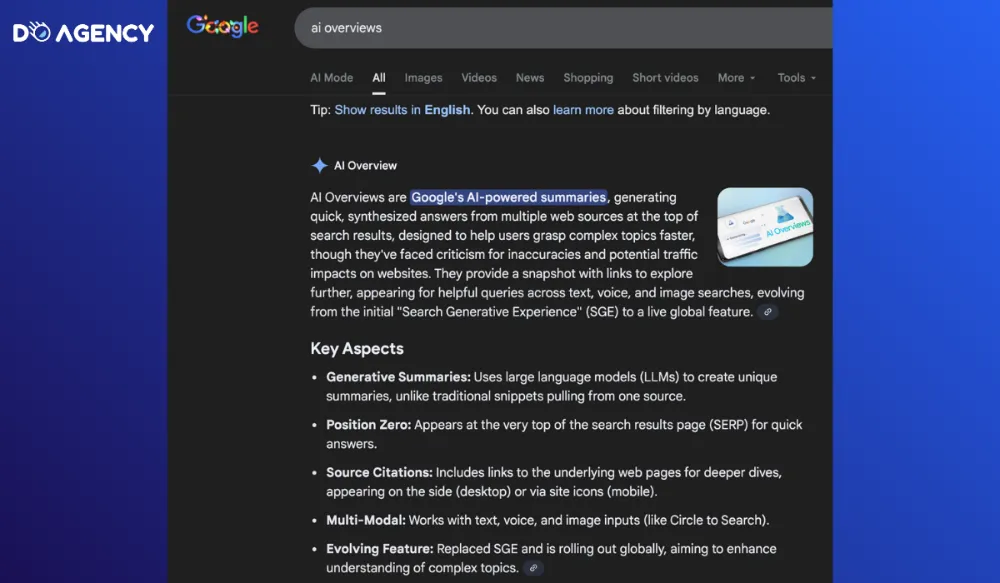Click the AI Overview sparkle icon
Viewport: 1000px width, 583px height.
click(x=319, y=166)
